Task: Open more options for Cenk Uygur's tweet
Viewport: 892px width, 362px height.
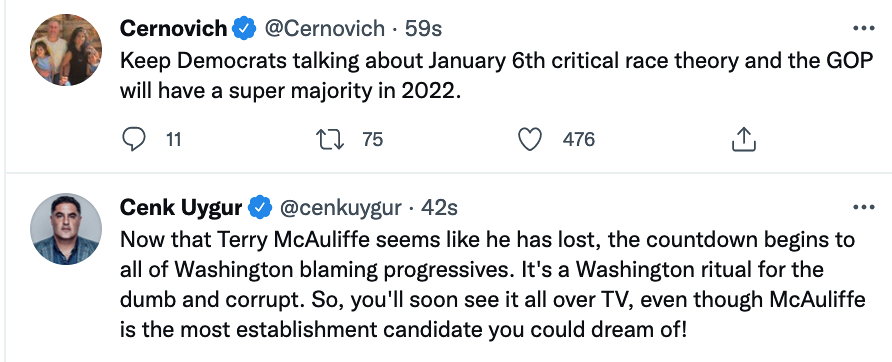Action: (x=863, y=207)
